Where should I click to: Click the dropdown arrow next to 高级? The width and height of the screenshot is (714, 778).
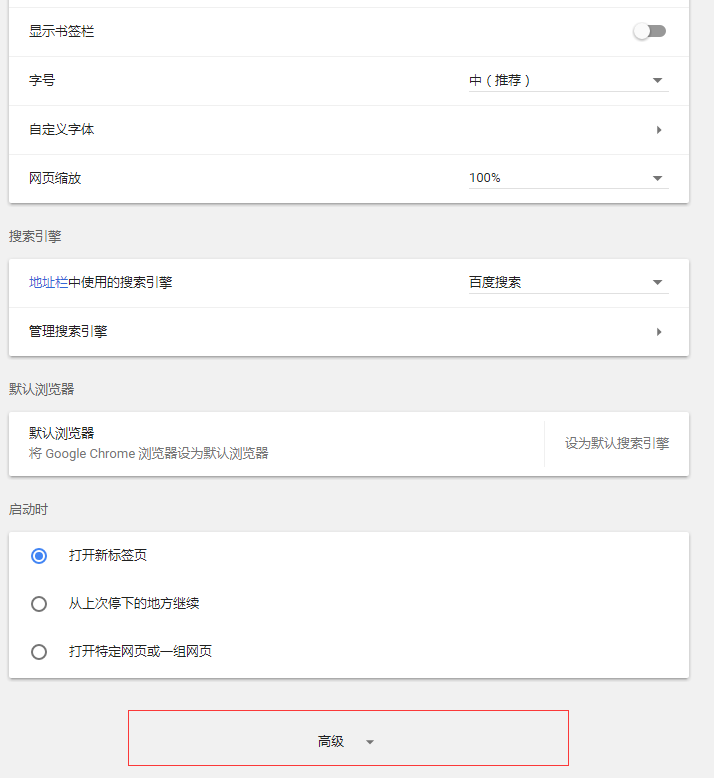(x=370, y=742)
